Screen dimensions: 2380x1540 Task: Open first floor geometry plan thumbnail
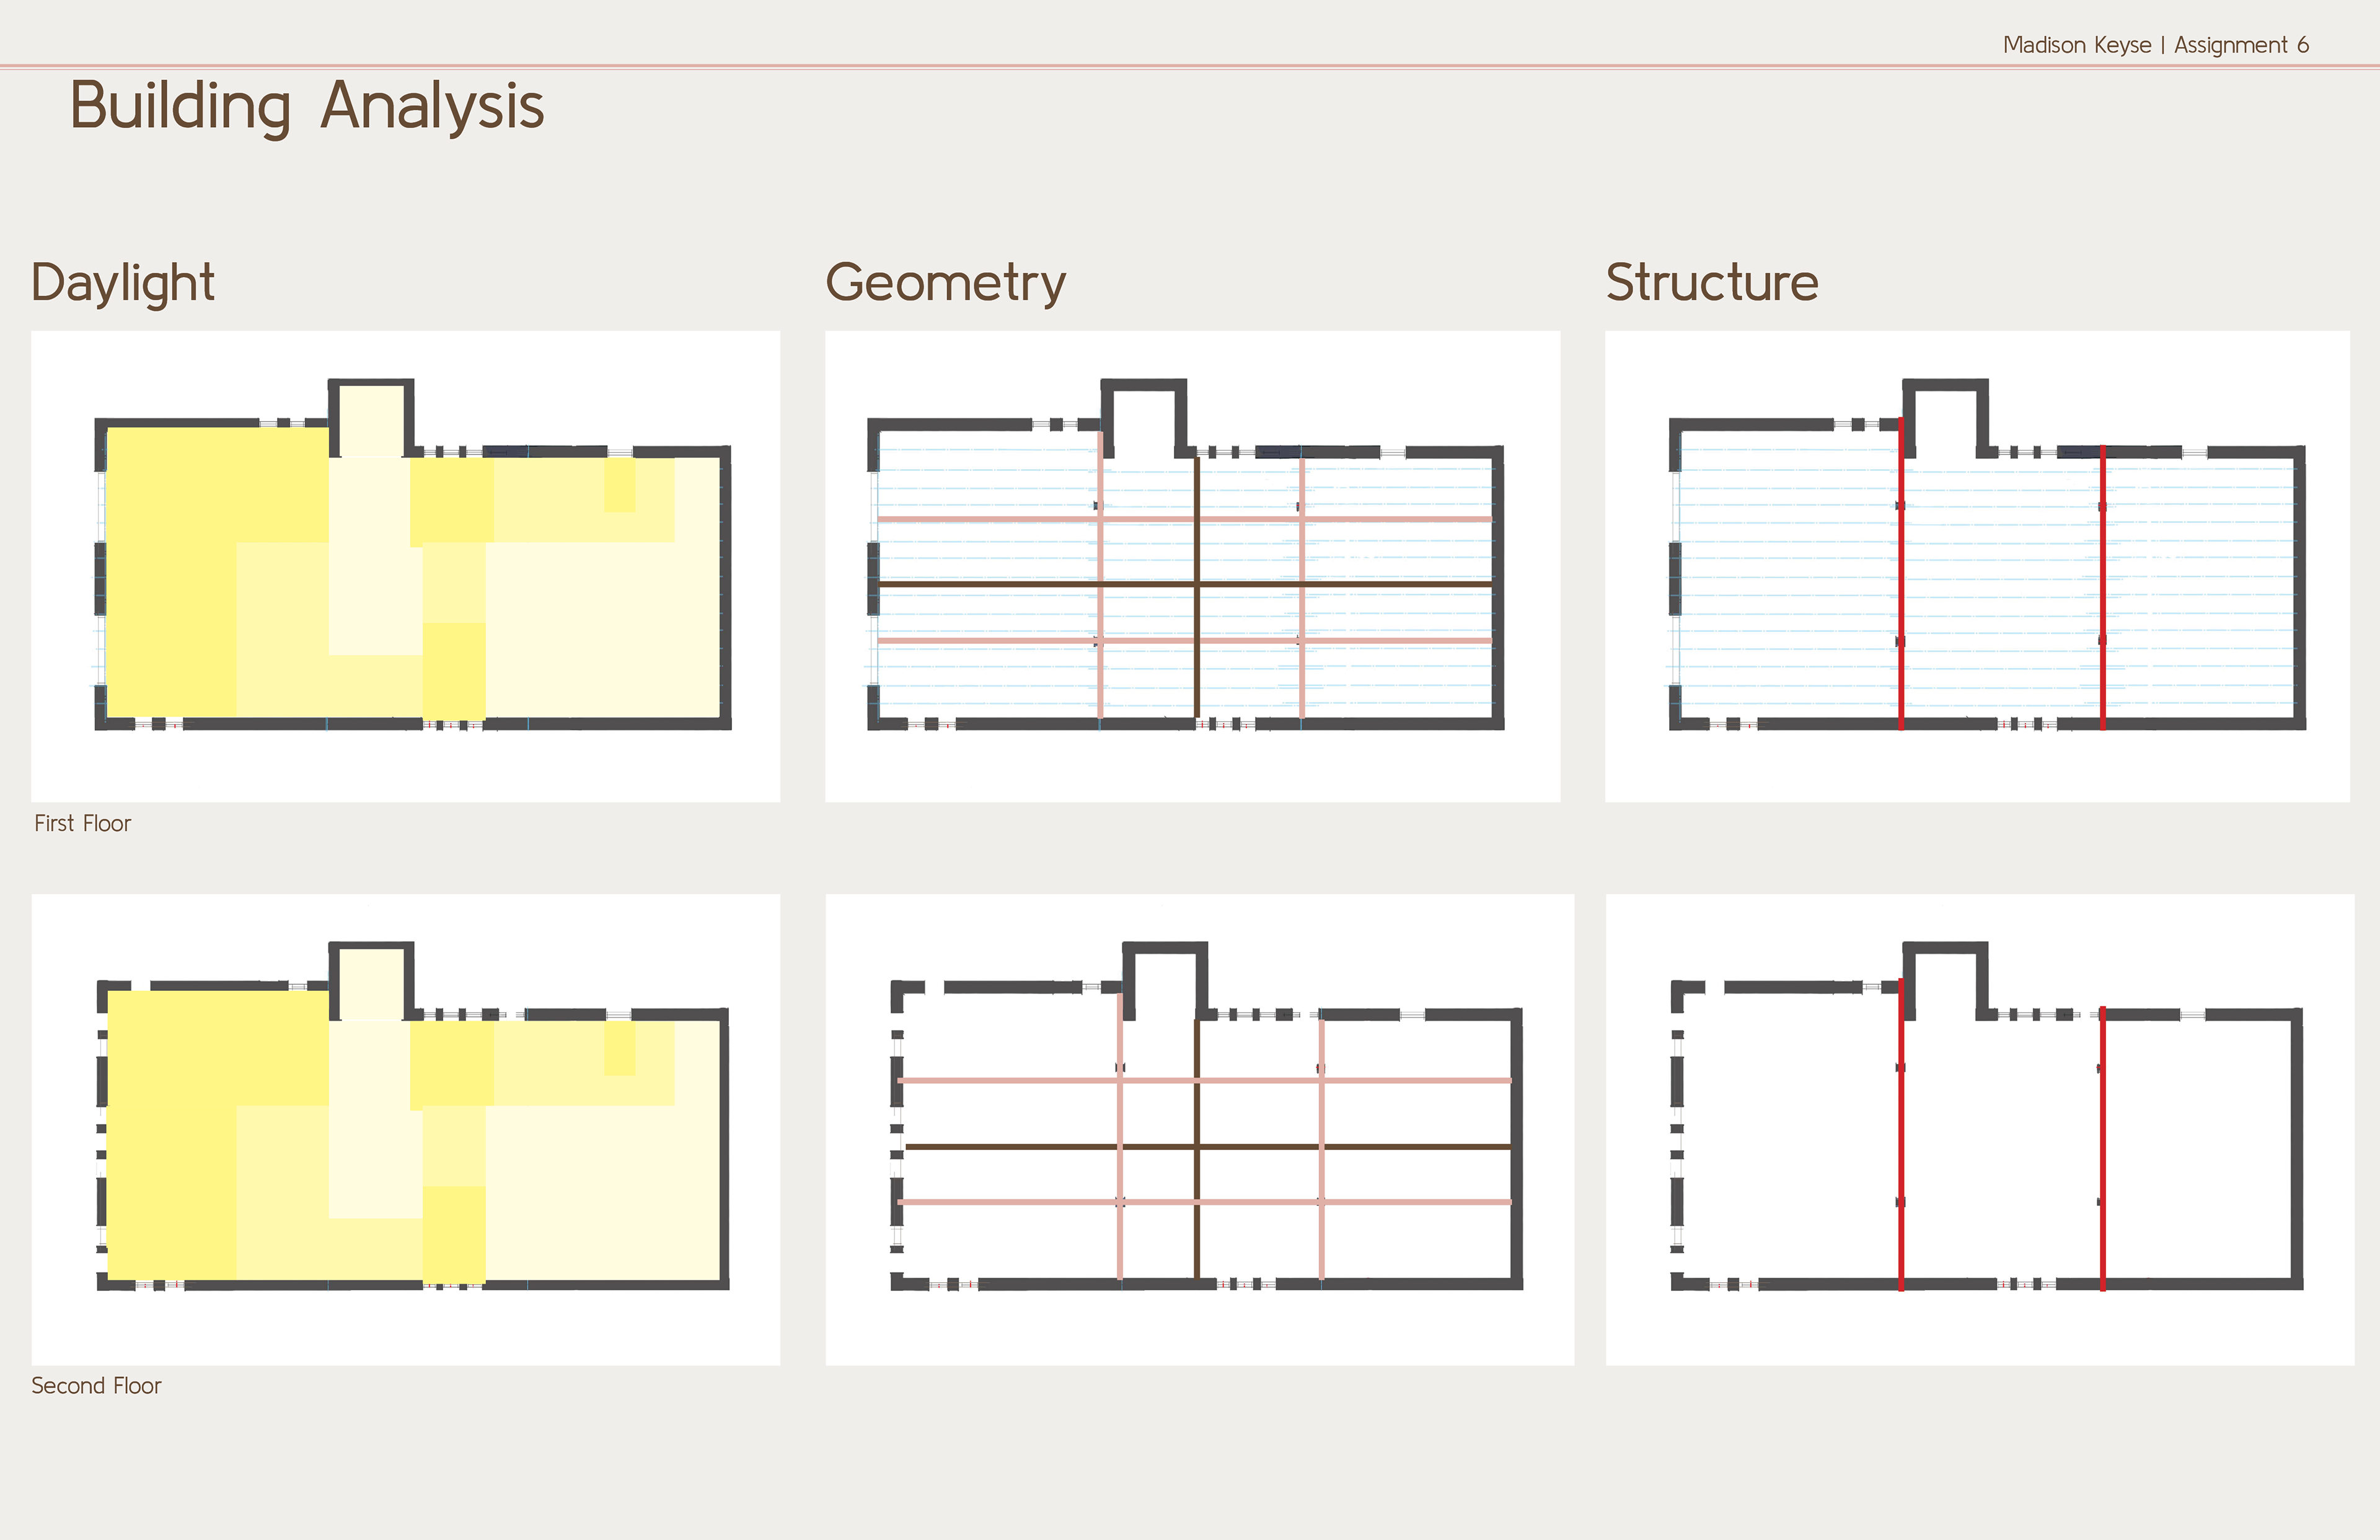(x=1192, y=566)
